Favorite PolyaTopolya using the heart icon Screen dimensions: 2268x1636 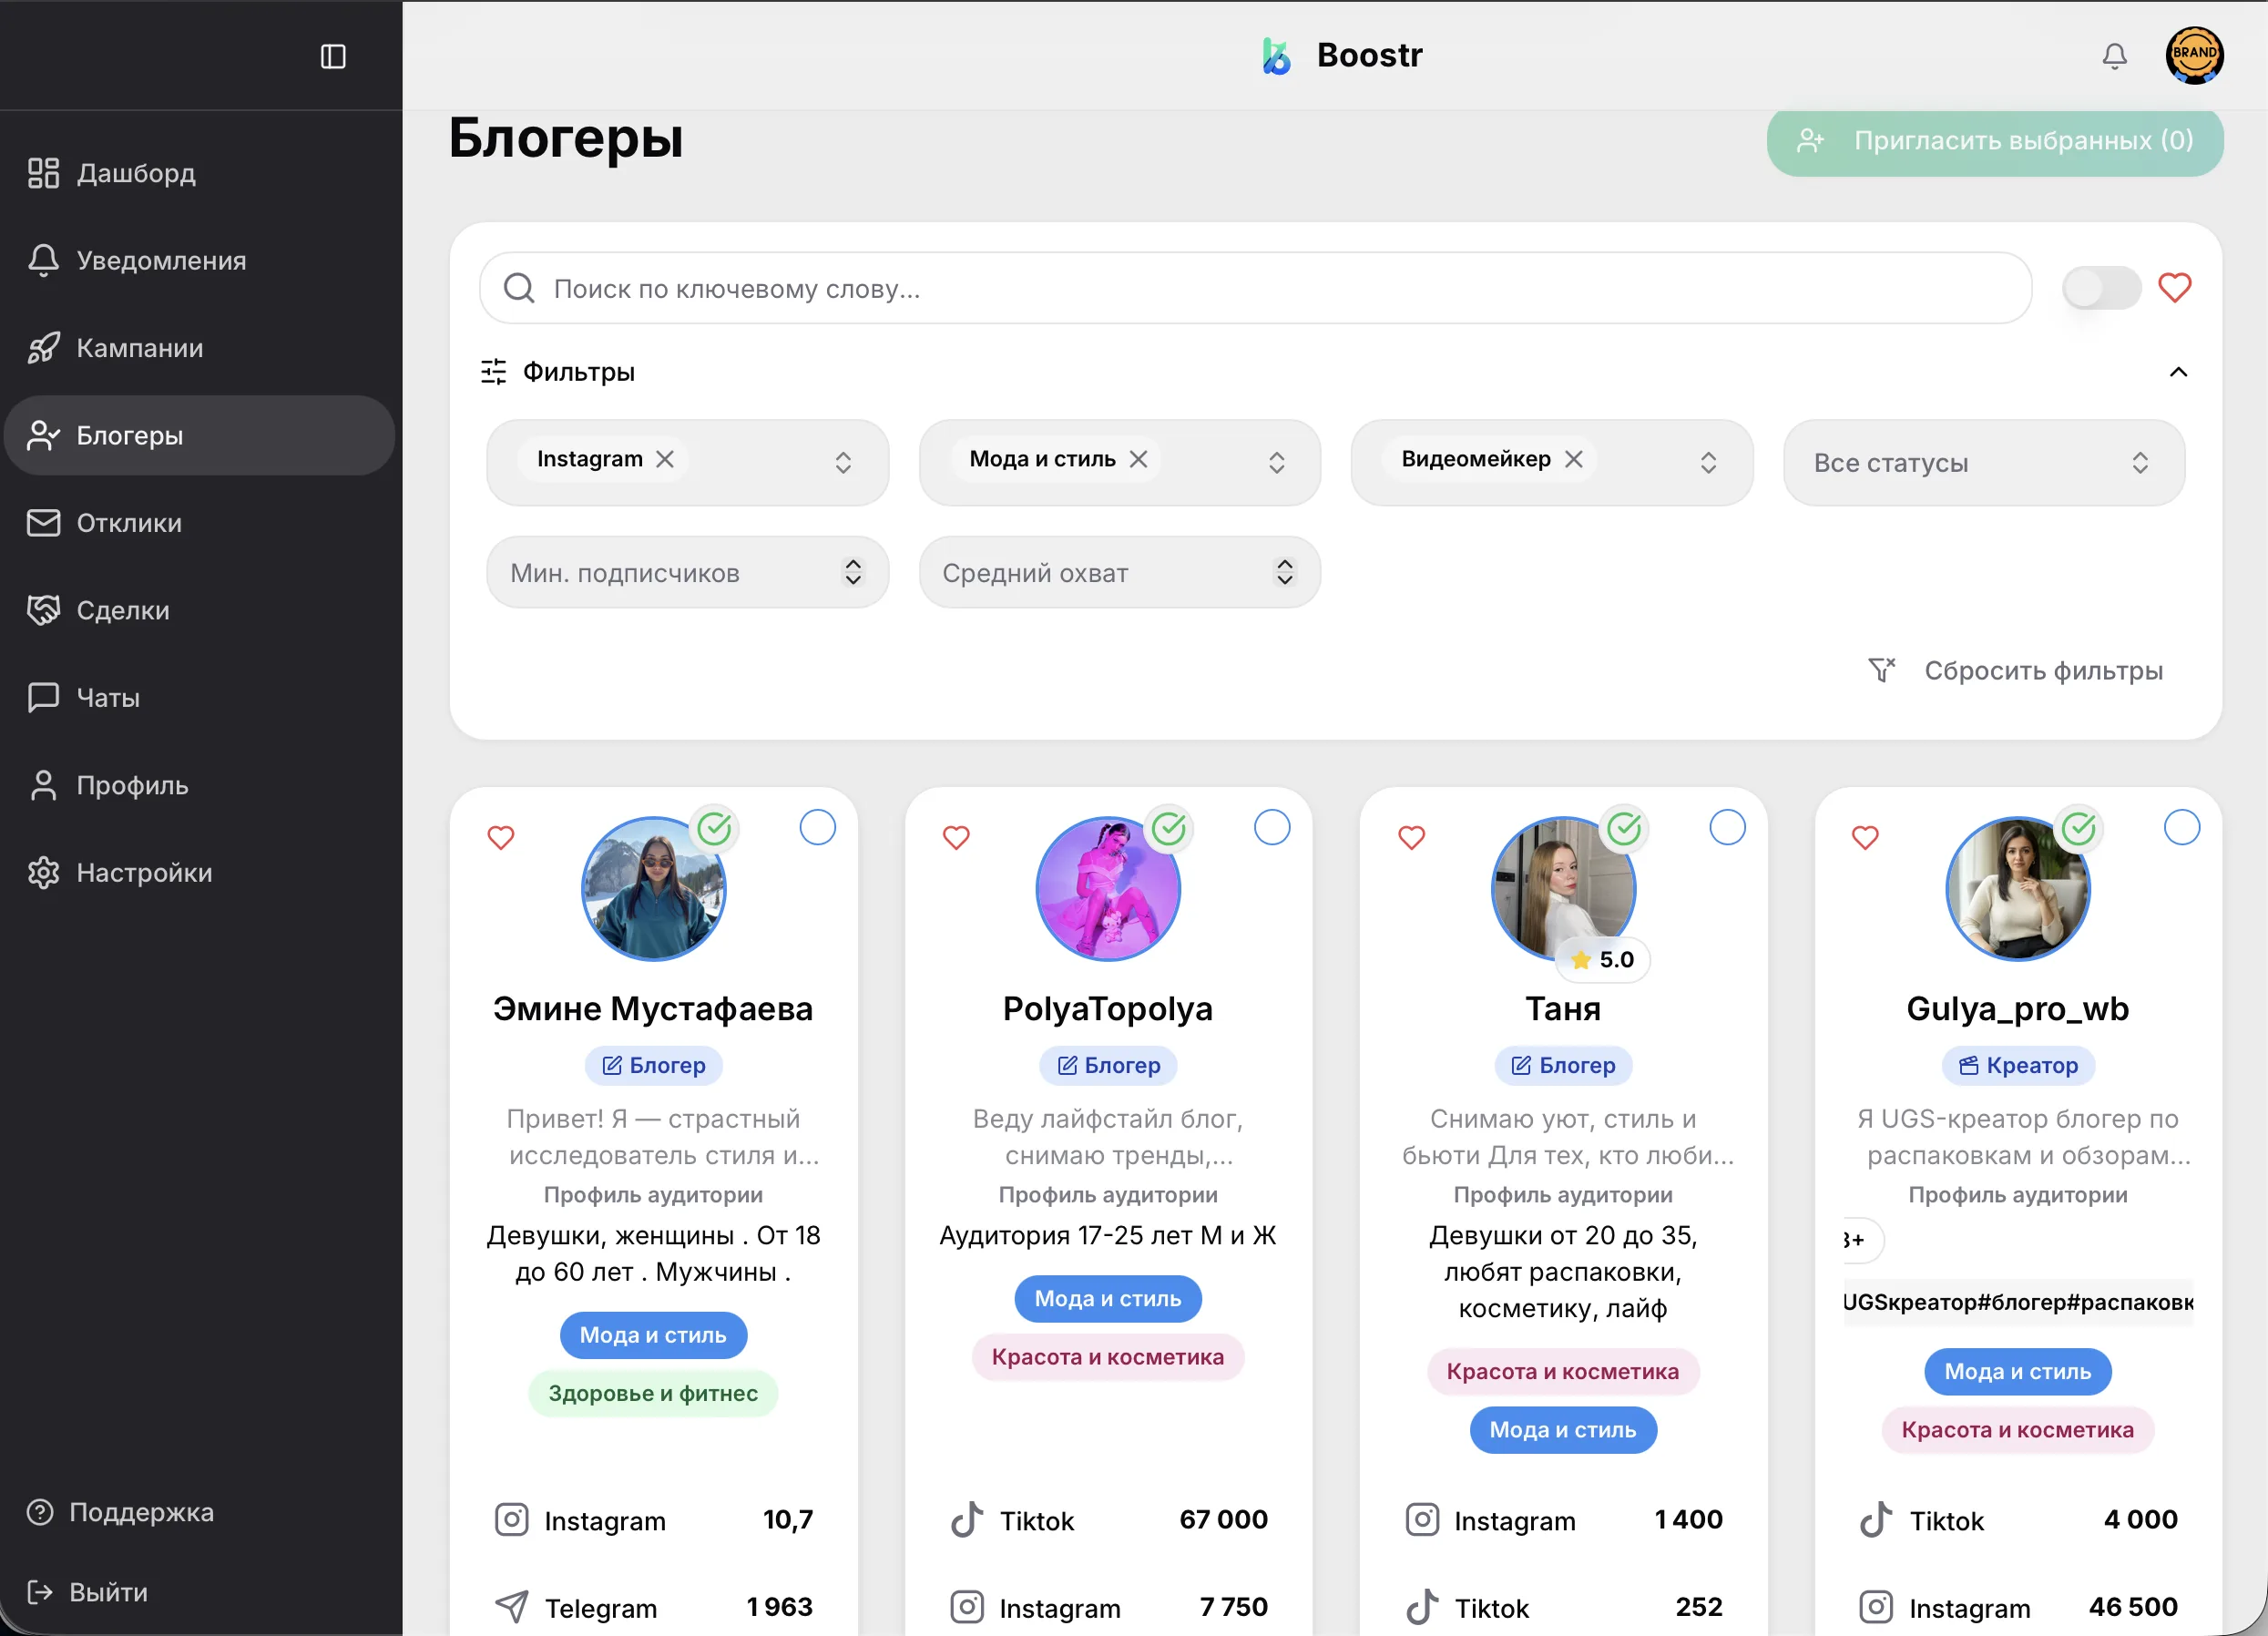click(x=956, y=837)
